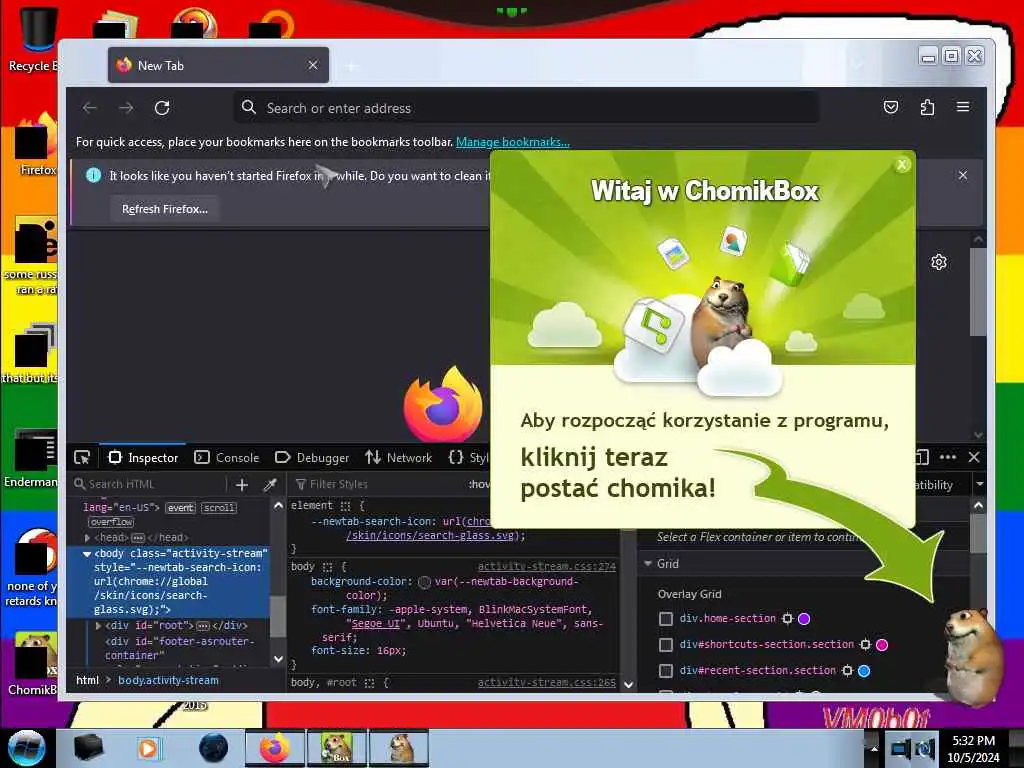The image size is (1024, 768).
Task: Highlight div#shortcuts-section.section target icon
Action: tap(865, 645)
